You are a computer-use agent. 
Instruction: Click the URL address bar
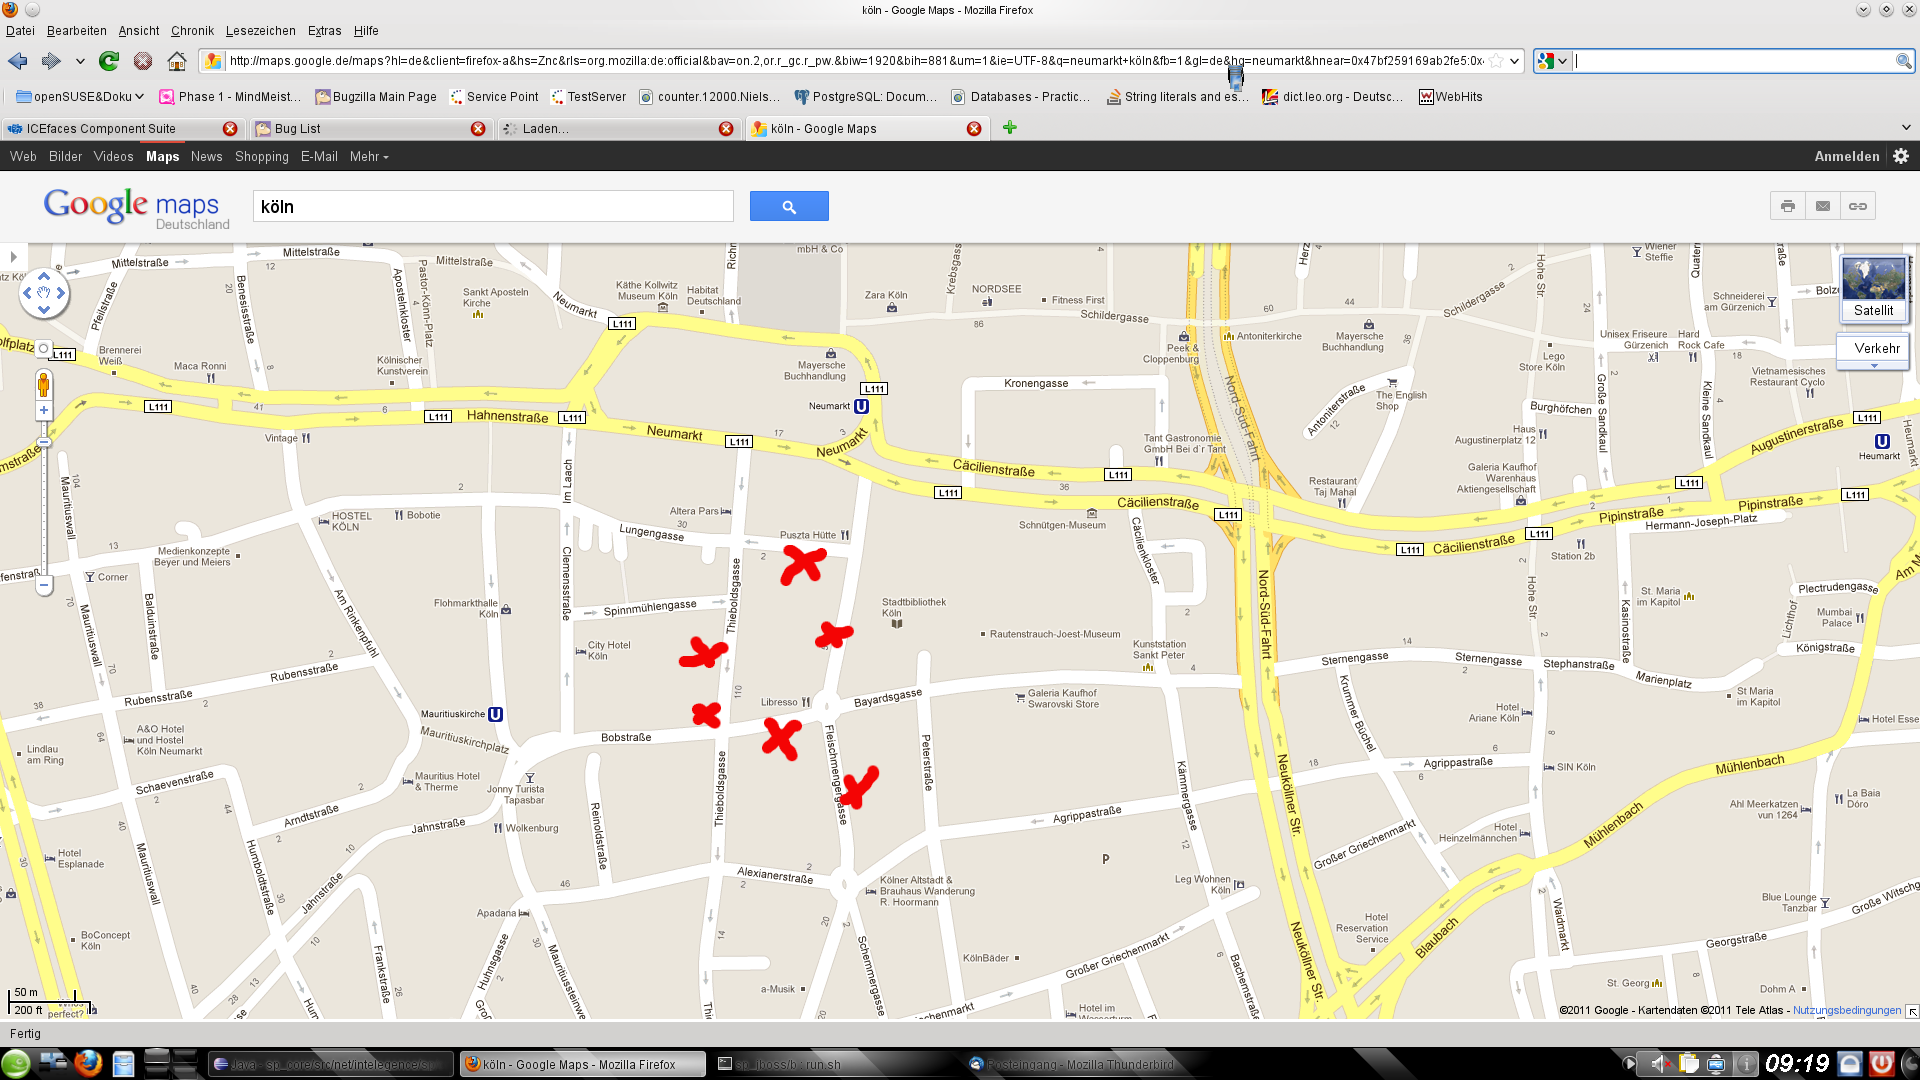point(855,61)
